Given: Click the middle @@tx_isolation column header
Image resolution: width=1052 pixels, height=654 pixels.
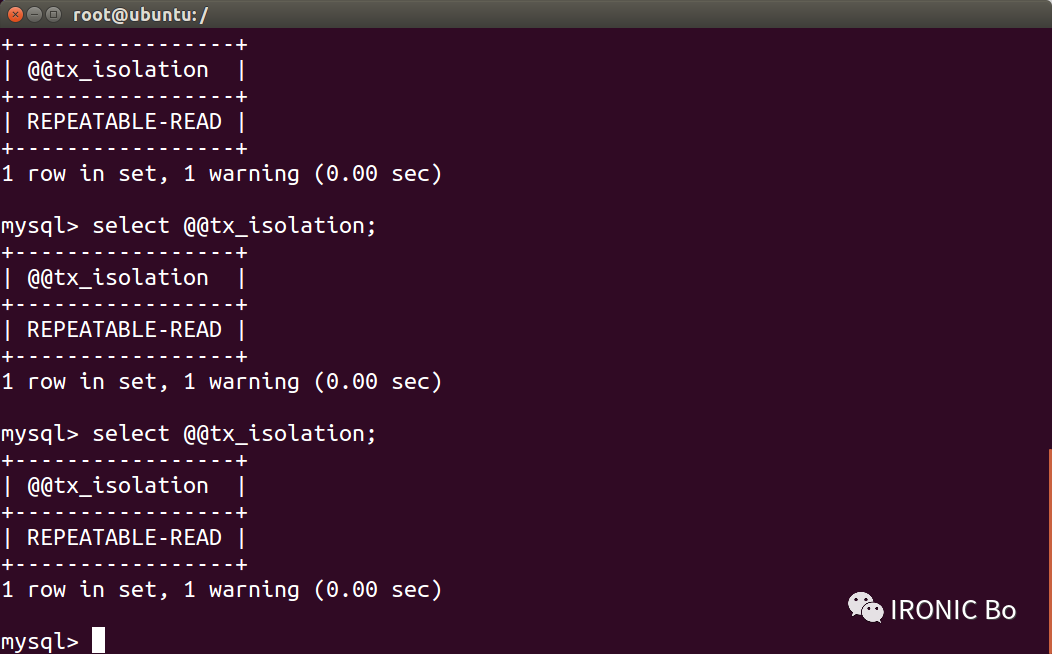Looking at the screenshot, I should pos(117,278).
